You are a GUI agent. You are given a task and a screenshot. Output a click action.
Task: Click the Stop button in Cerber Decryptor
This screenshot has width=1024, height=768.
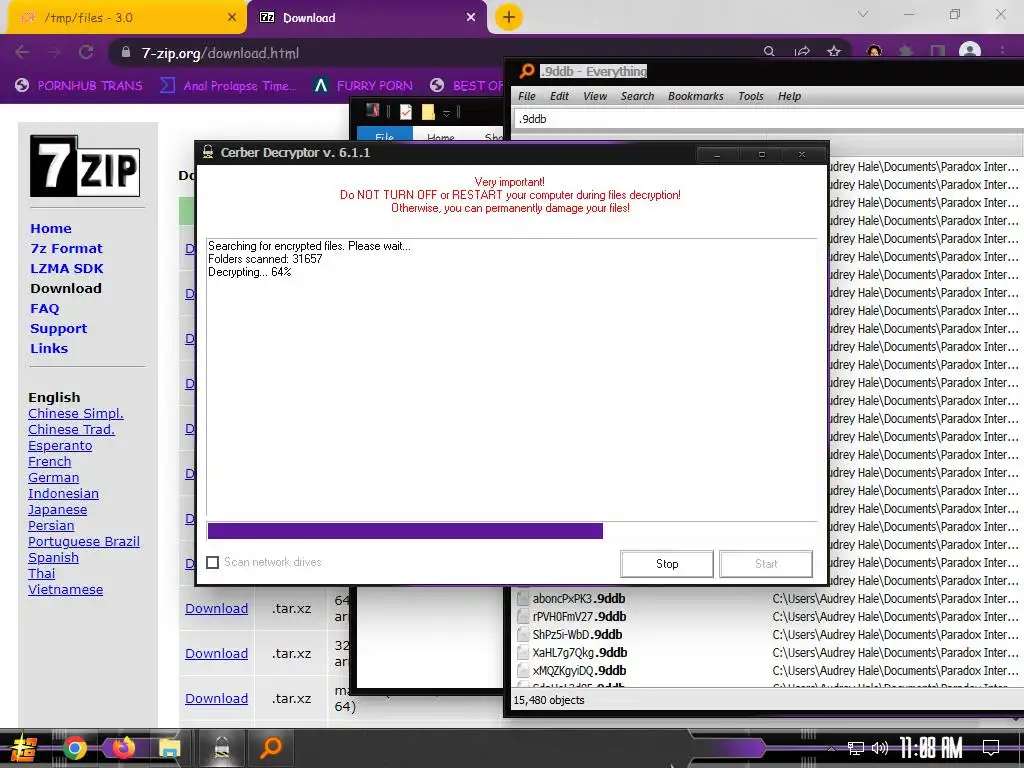pyautogui.click(x=667, y=564)
